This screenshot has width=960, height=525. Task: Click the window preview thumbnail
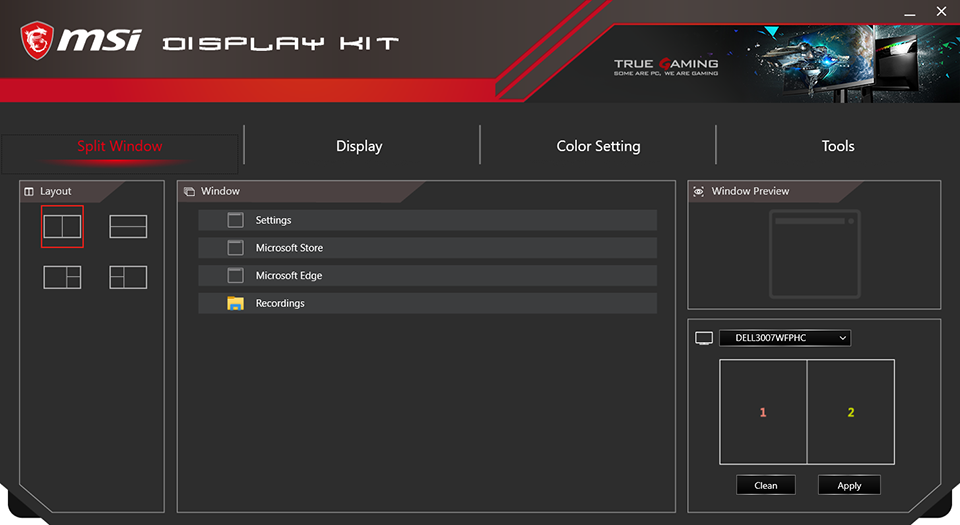(815, 254)
